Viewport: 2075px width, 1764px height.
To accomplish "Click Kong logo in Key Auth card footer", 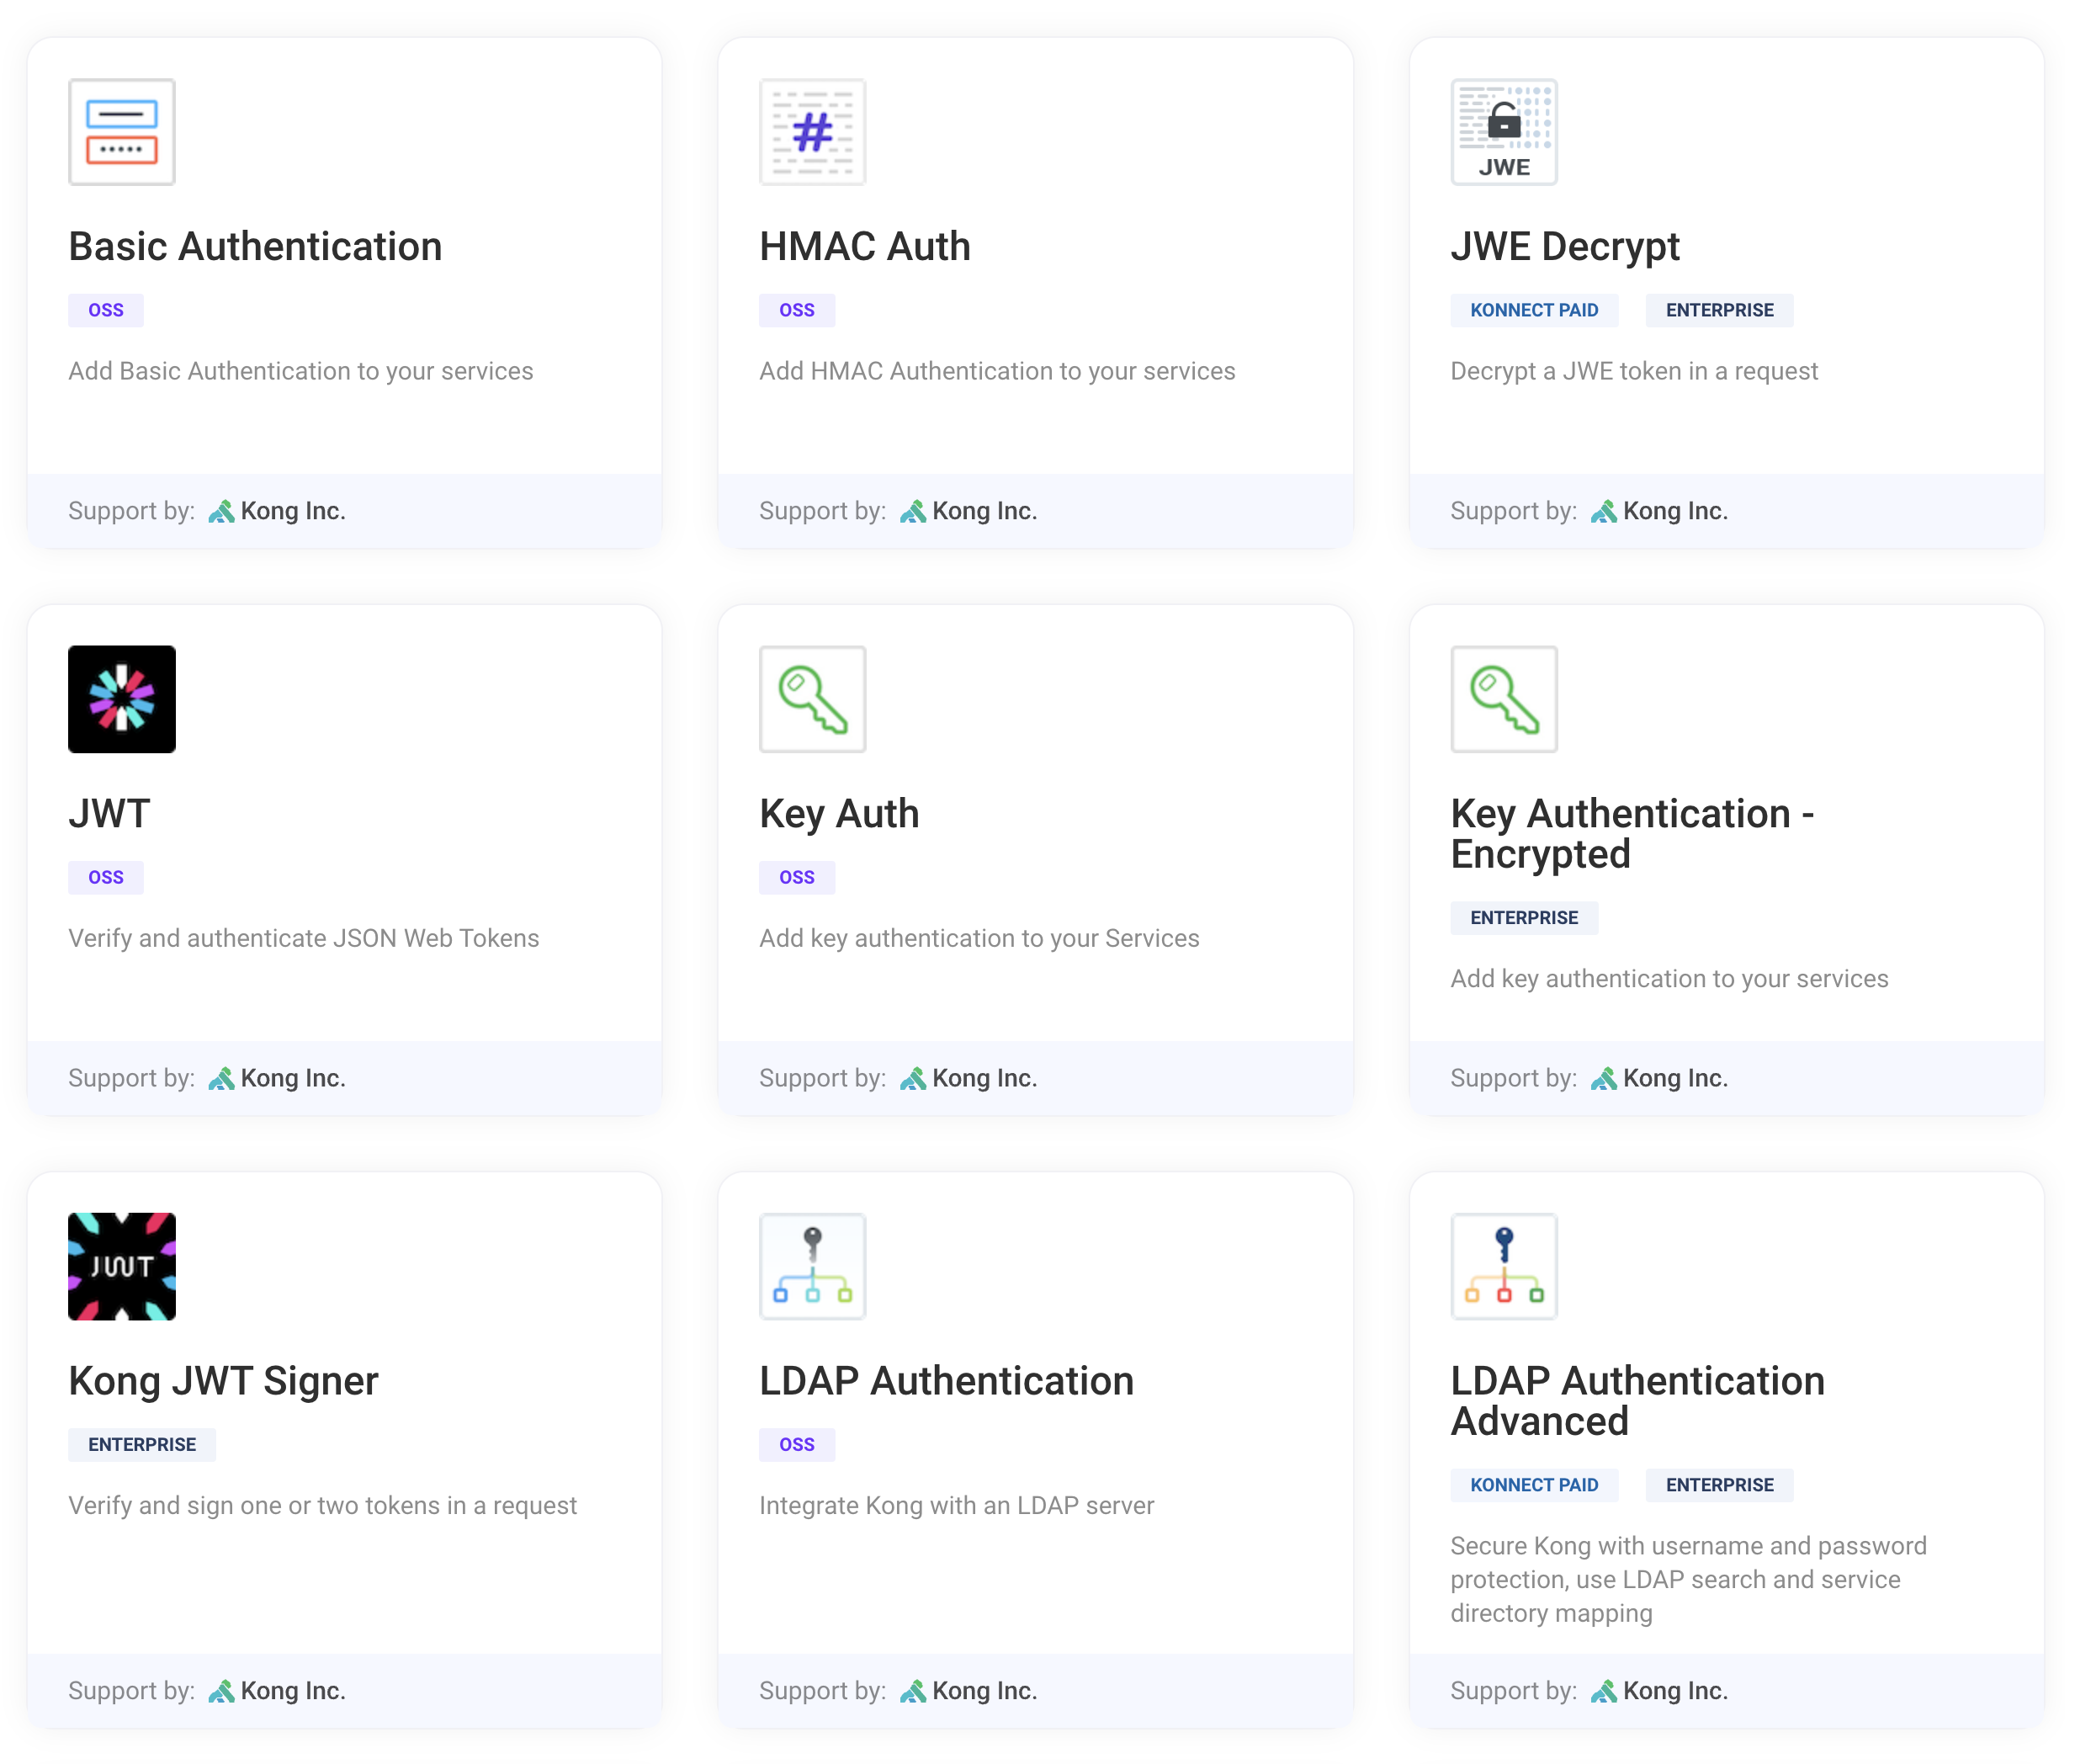I will (912, 1078).
